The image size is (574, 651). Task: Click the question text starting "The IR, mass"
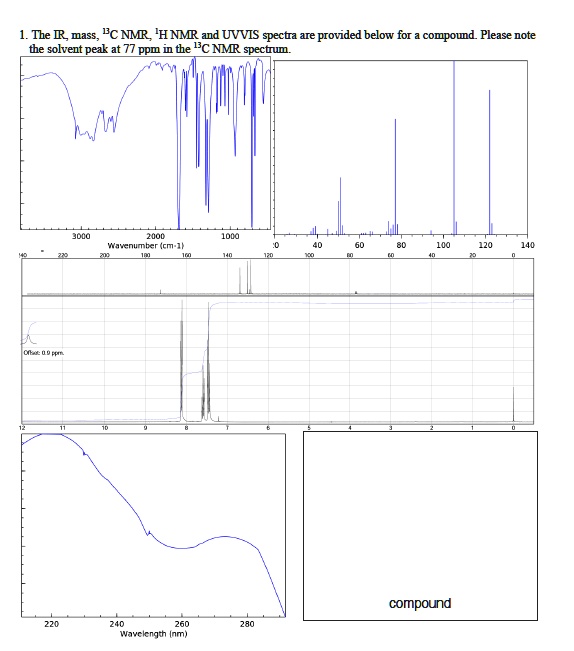click(283, 35)
